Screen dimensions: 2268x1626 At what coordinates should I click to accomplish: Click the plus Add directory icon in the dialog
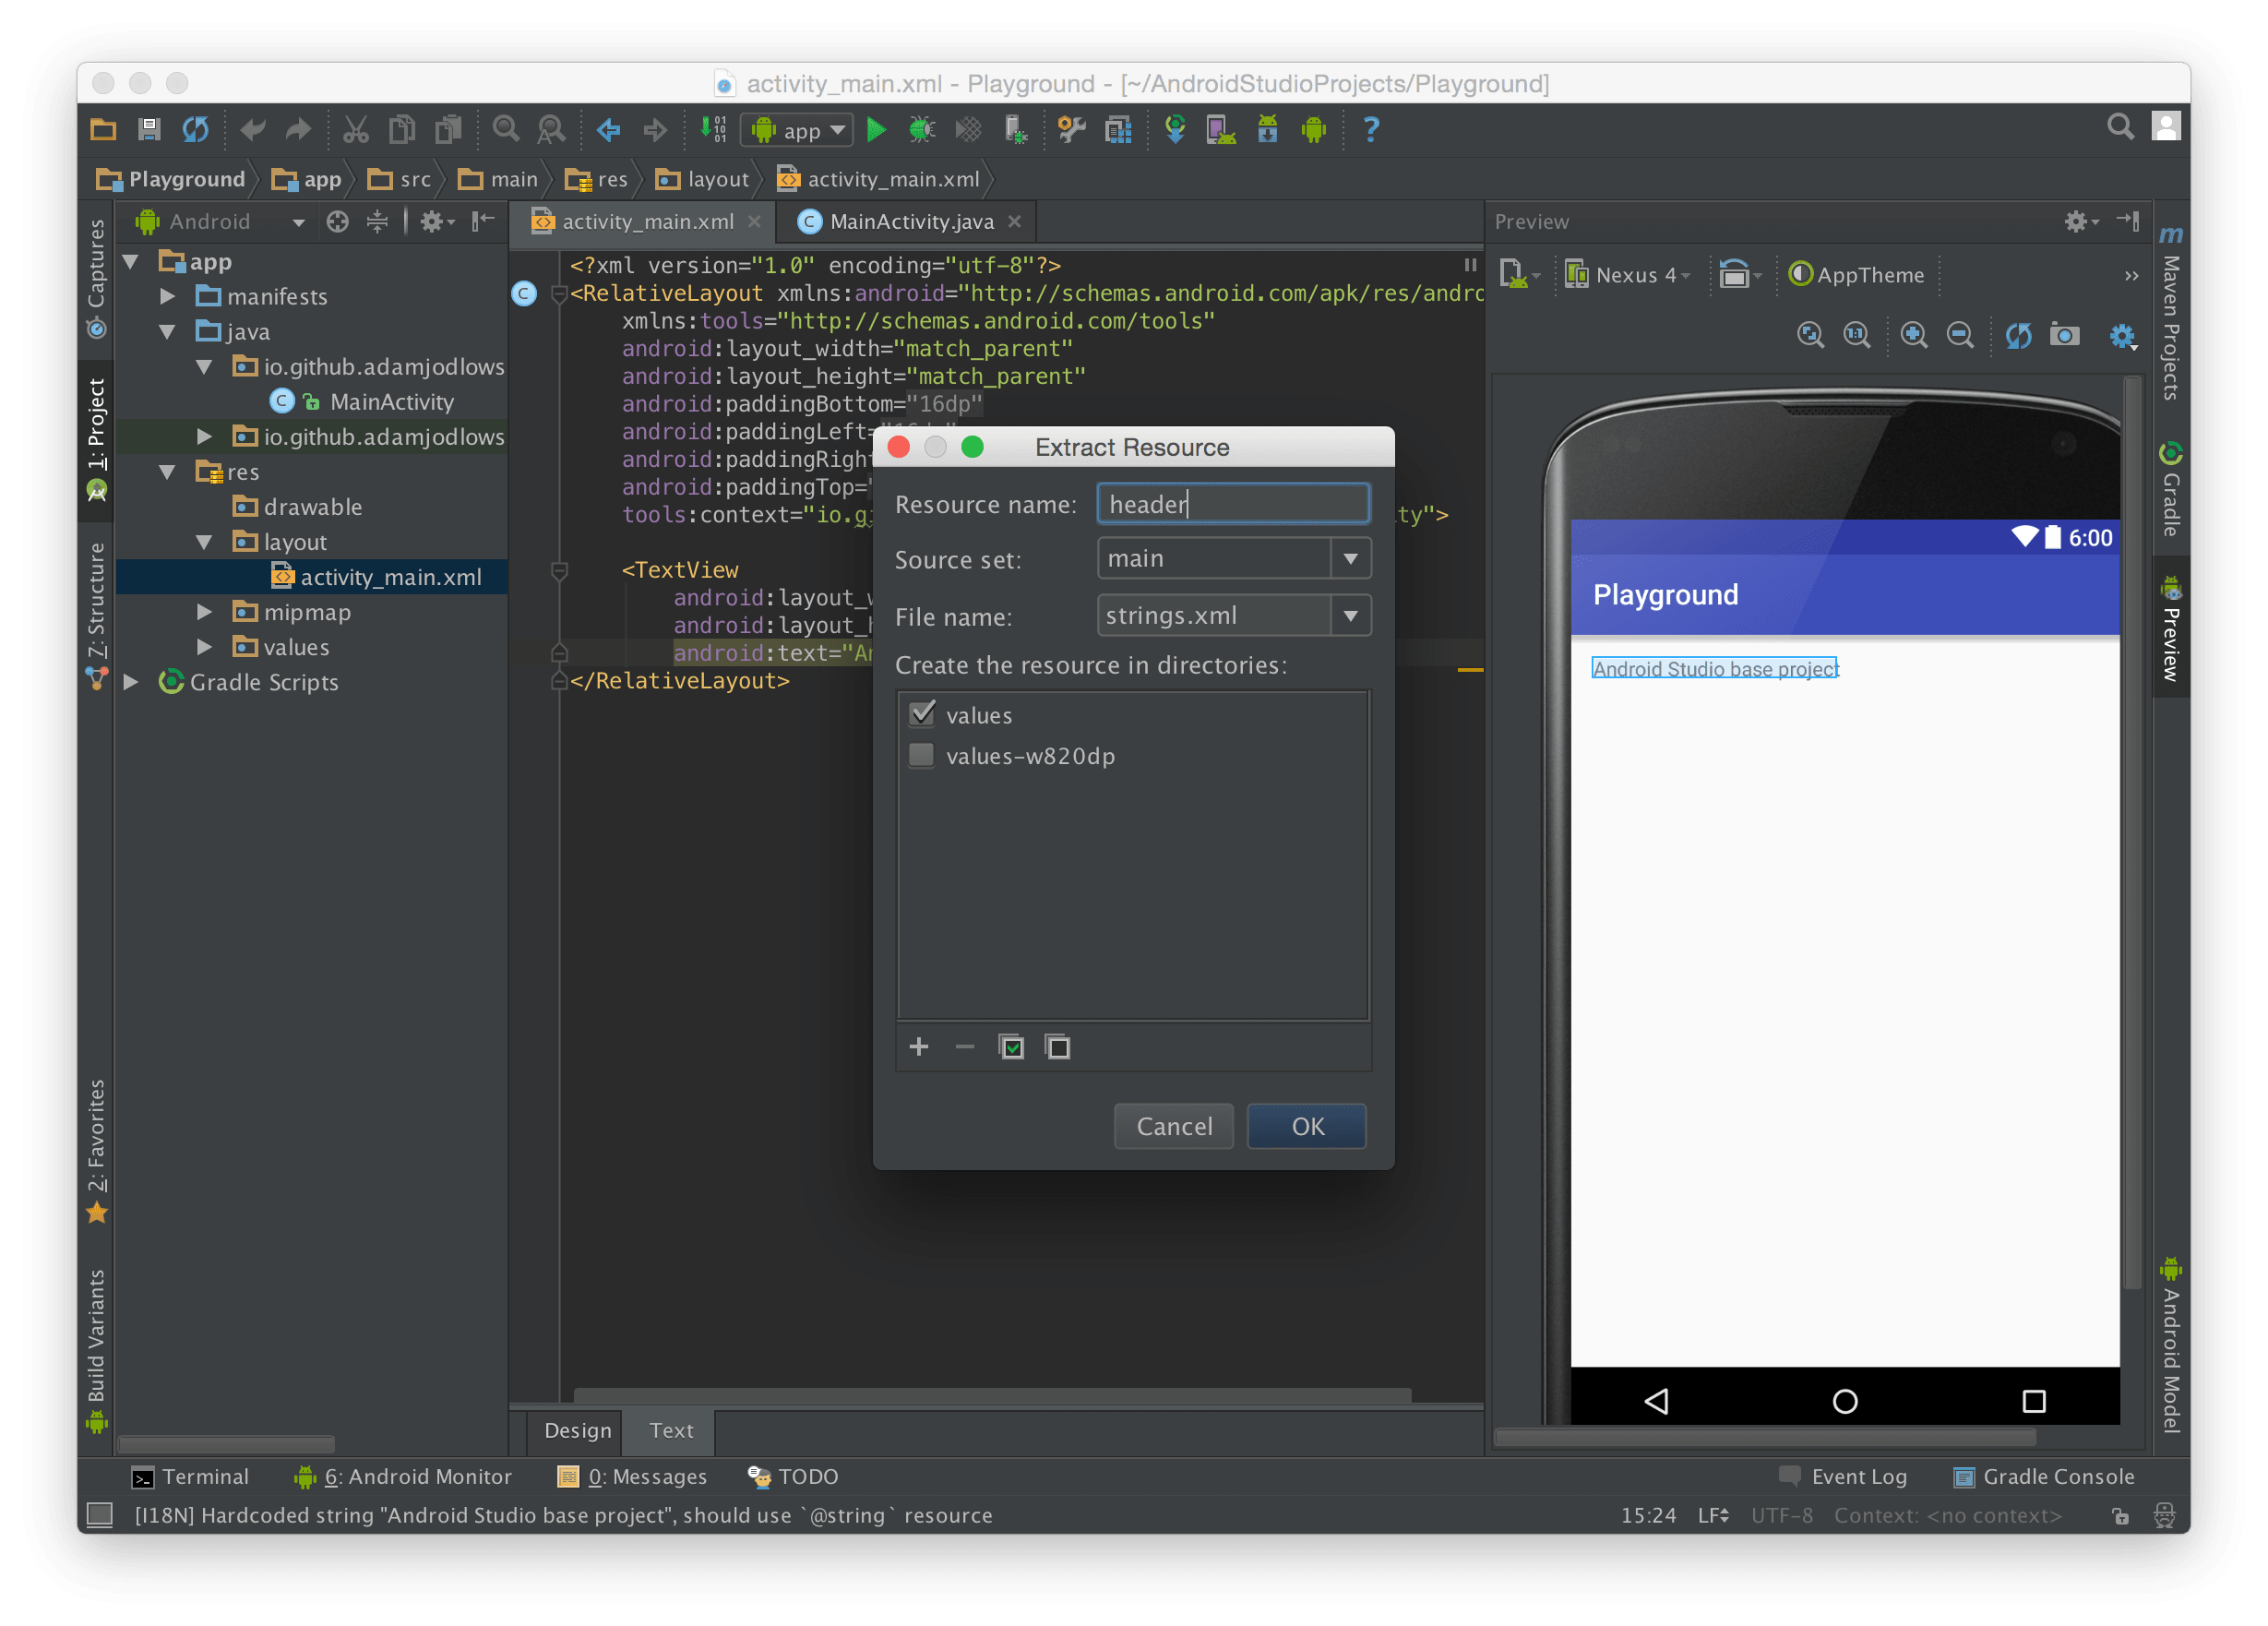pos(919,1047)
